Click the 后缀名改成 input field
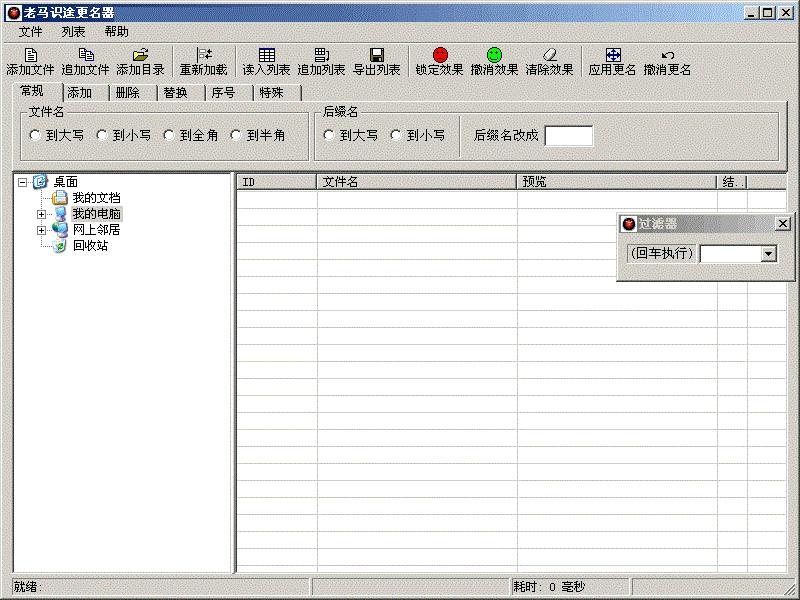Viewport: 800px width, 600px height. [x=568, y=136]
